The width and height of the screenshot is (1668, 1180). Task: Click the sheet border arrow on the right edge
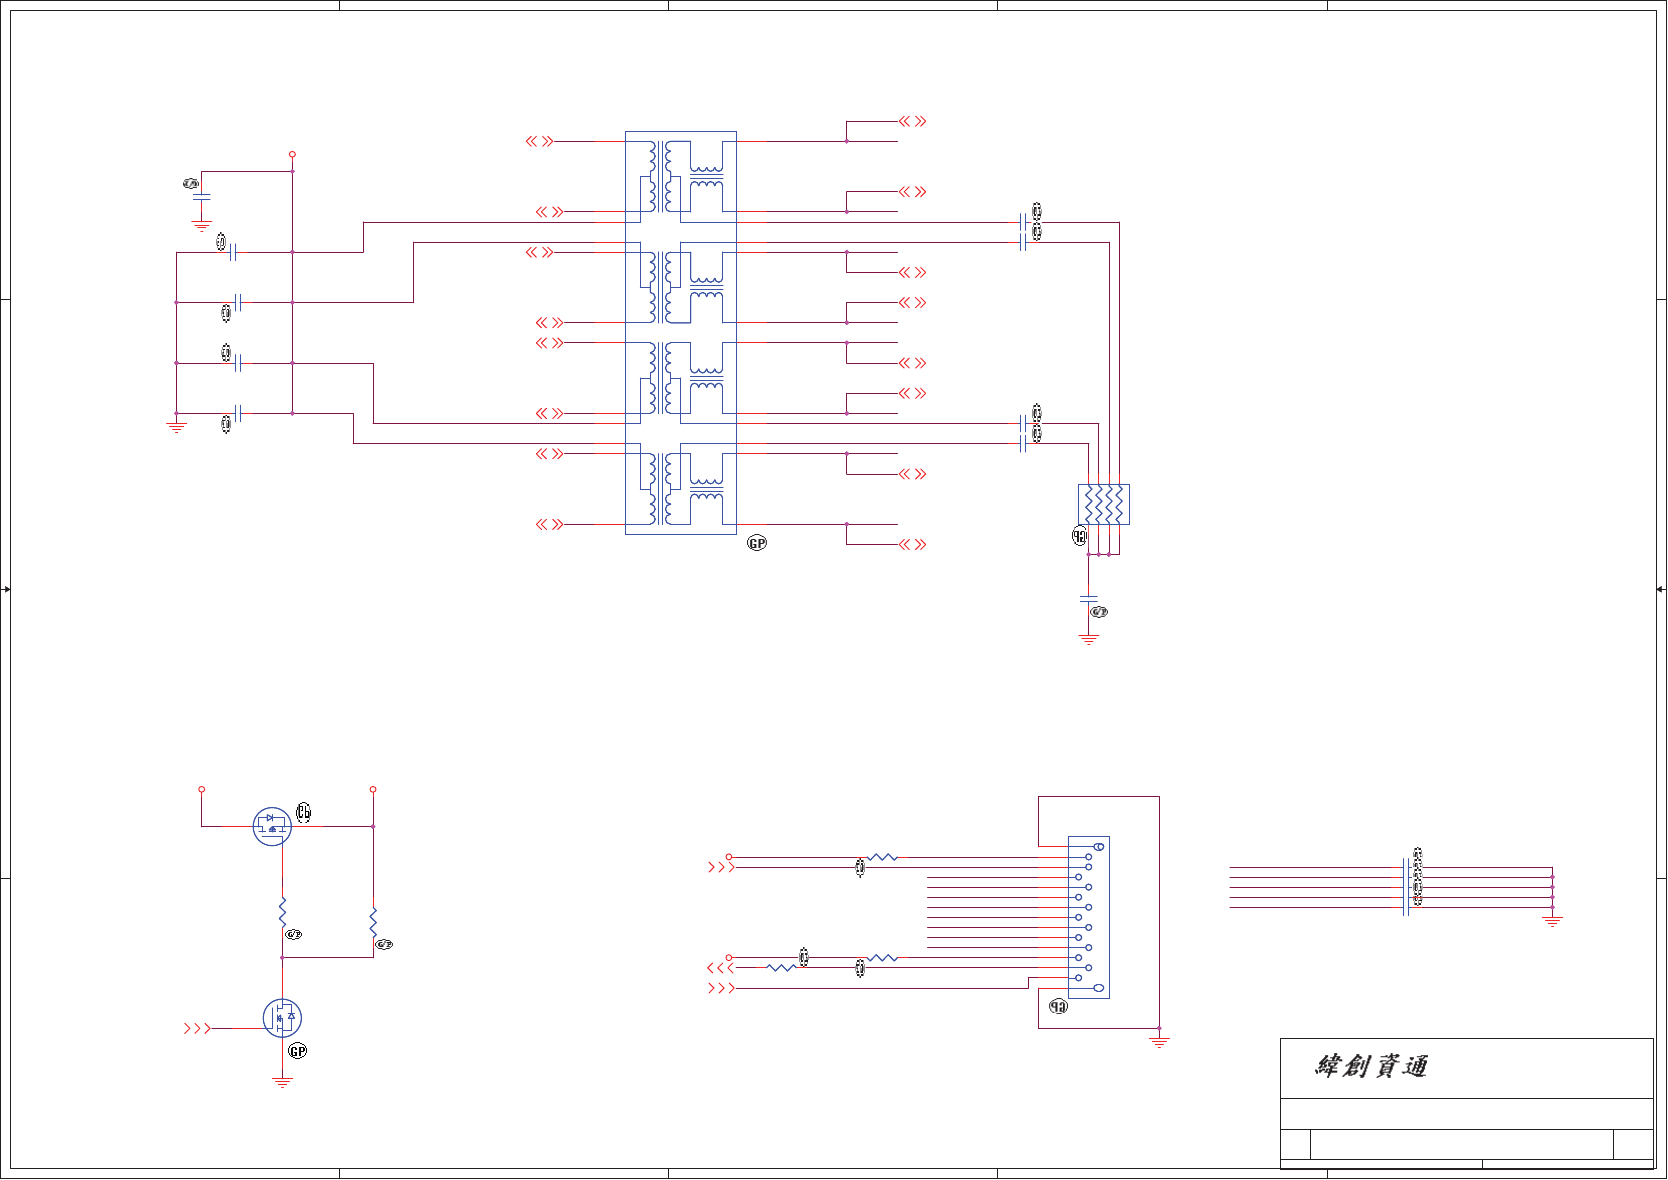(x=1661, y=589)
